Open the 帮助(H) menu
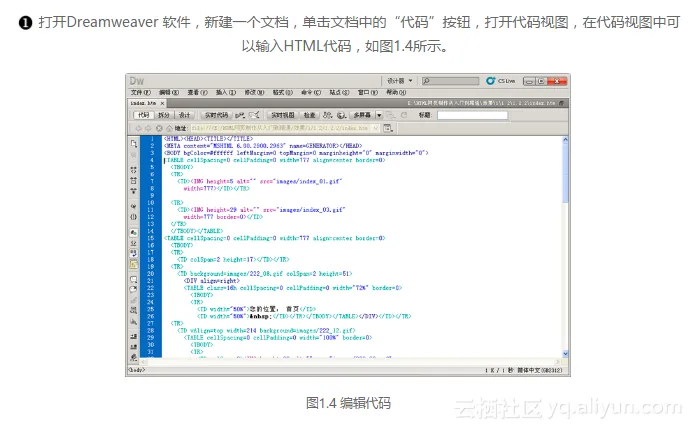693x430 pixels. (x=396, y=93)
